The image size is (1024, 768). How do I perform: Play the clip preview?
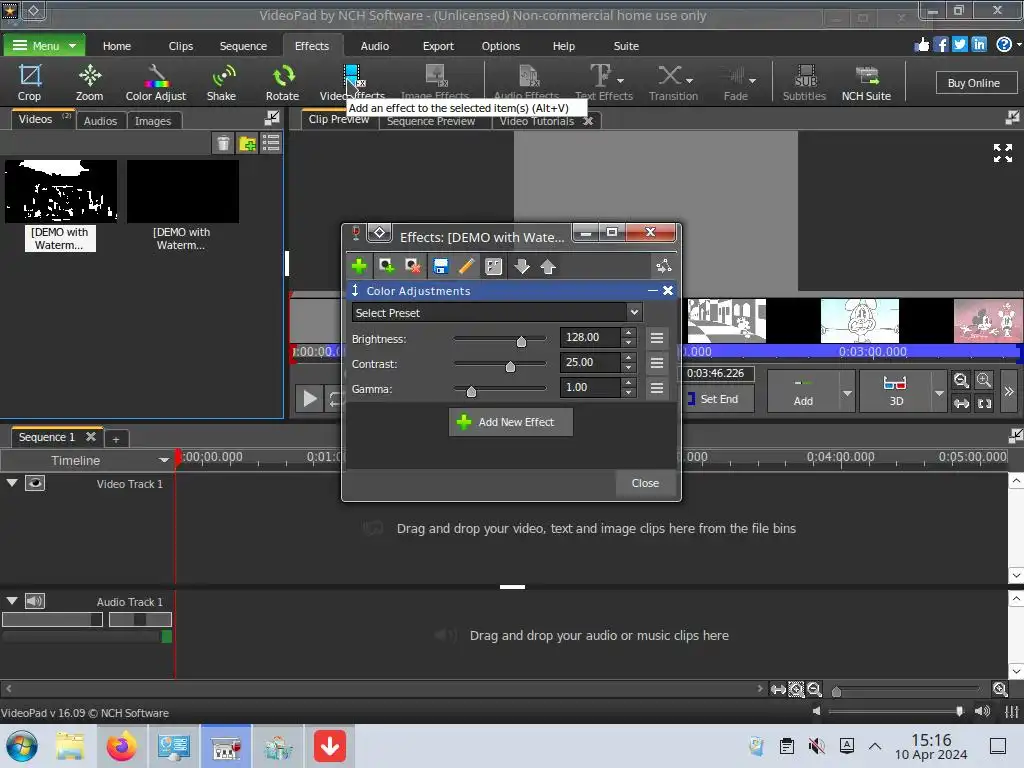310,398
